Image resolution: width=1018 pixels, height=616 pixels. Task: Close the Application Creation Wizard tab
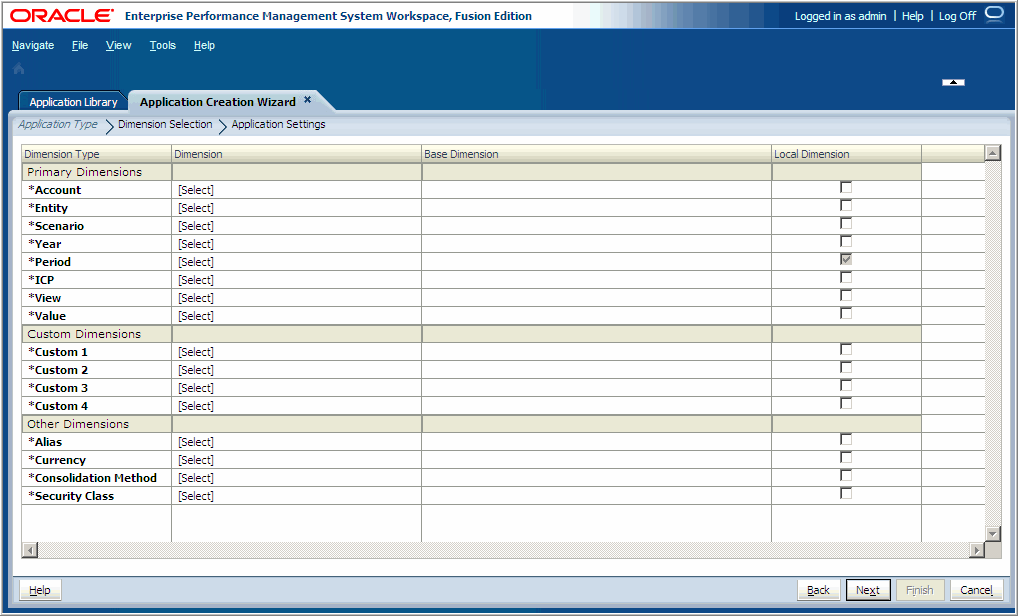coord(306,100)
